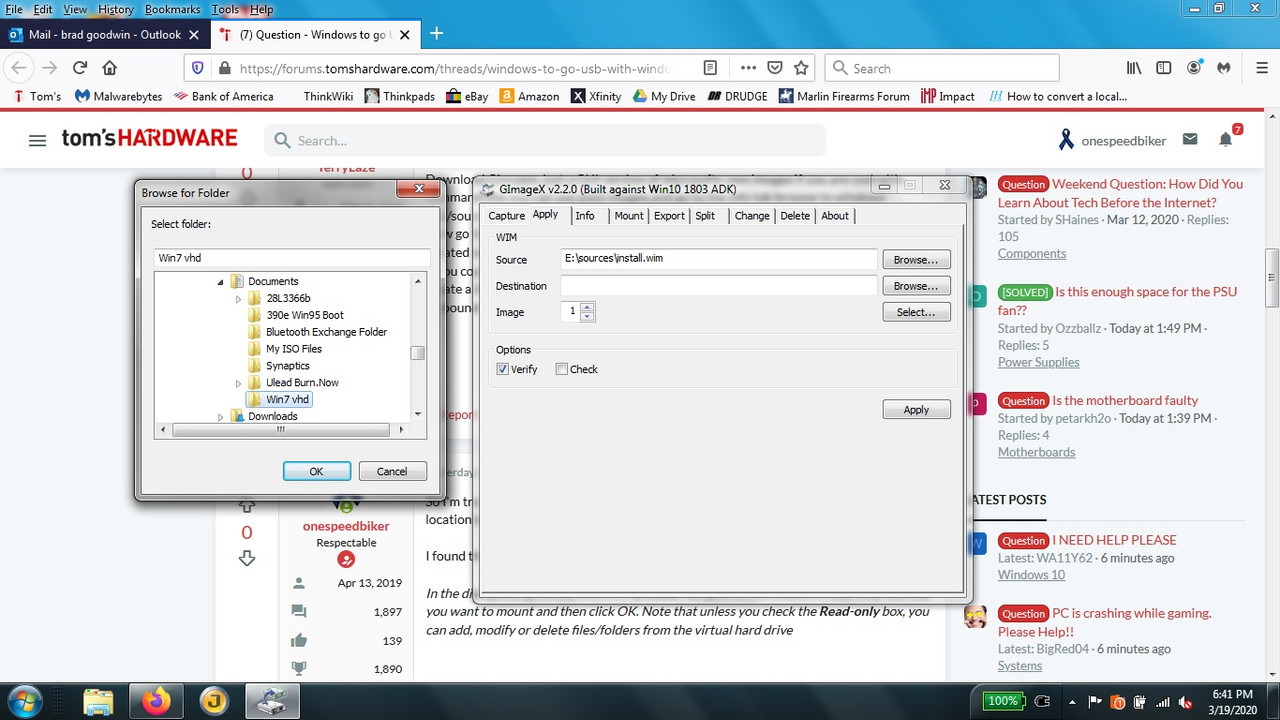The height and width of the screenshot is (720, 1280).
Task: Open page actions three-dot menu
Action: (x=748, y=68)
